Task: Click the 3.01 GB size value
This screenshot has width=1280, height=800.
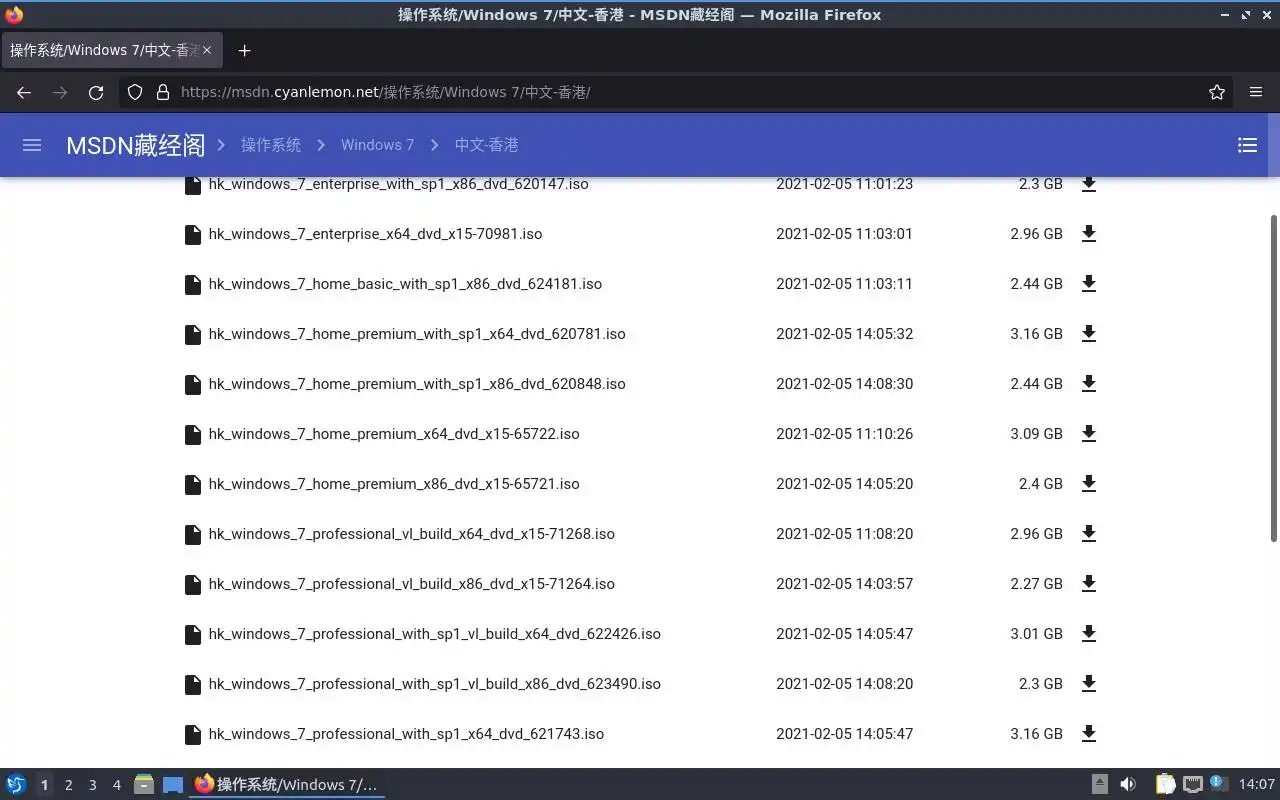Action: (x=1036, y=634)
